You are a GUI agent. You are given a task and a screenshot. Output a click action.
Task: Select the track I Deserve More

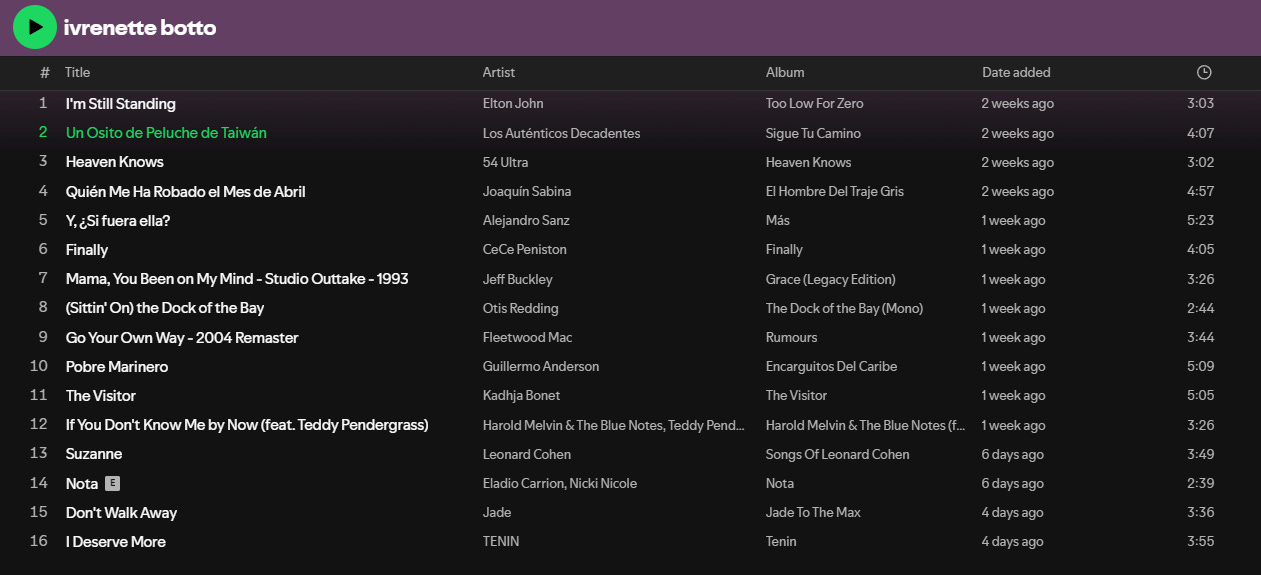[116, 542]
